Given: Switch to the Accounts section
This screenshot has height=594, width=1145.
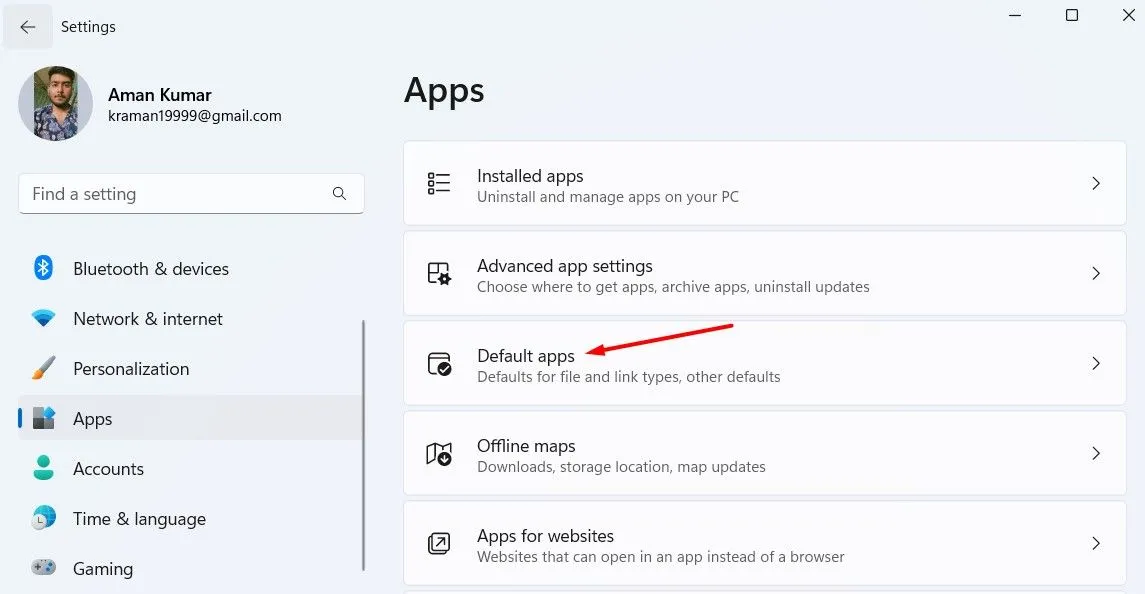Looking at the screenshot, I should coord(108,468).
